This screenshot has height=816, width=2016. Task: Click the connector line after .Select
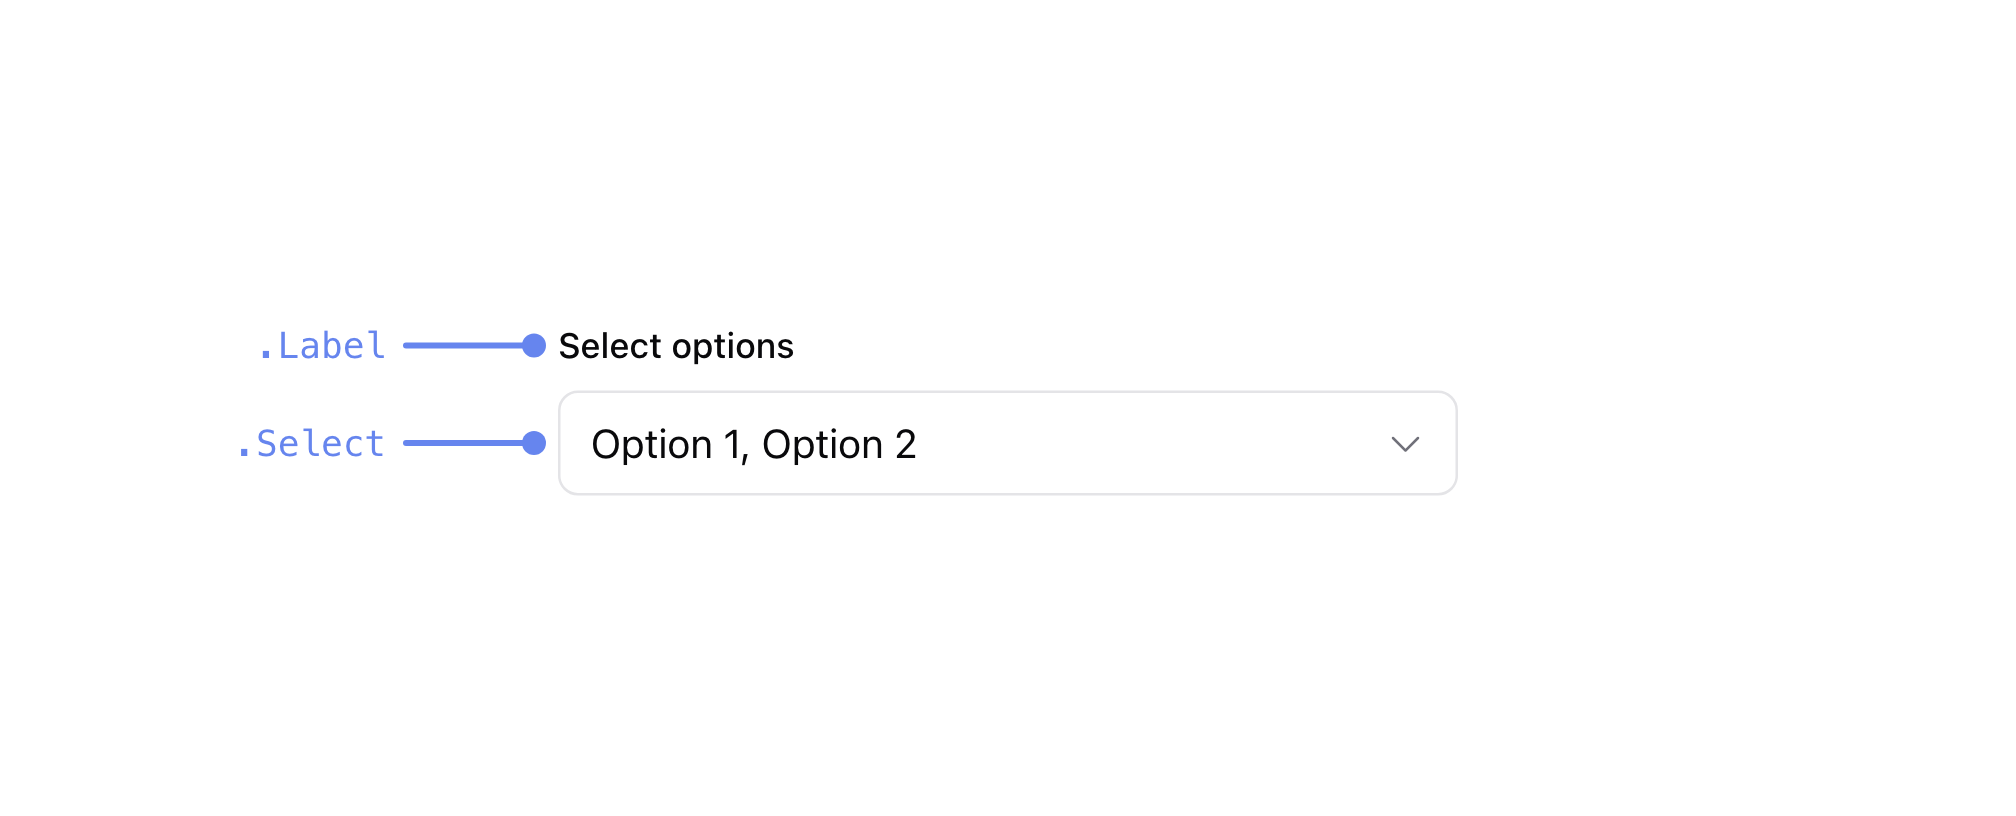pyautogui.click(x=462, y=443)
